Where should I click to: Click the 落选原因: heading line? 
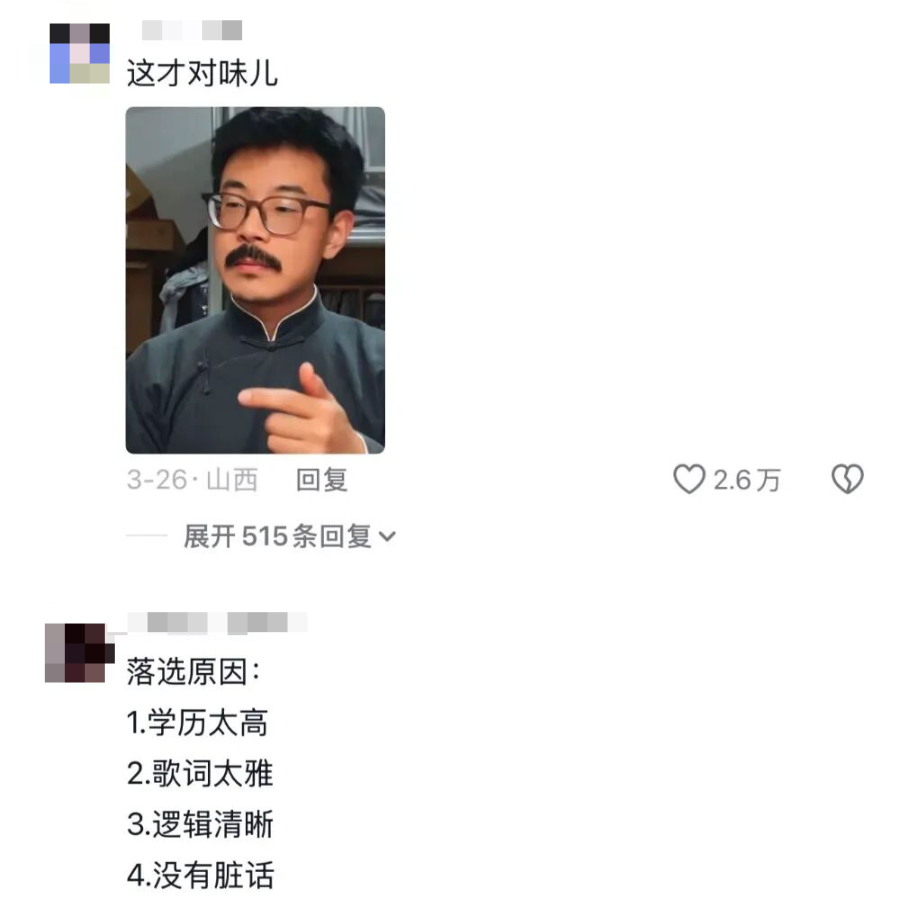pyautogui.click(x=193, y=672)
